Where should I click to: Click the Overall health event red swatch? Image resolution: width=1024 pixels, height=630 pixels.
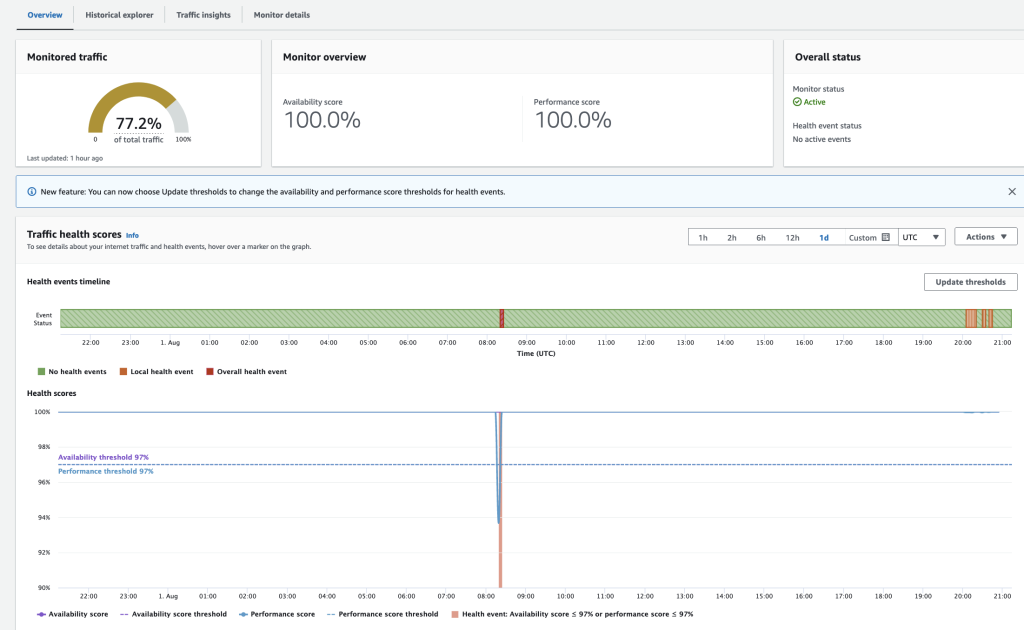point(209,370)
